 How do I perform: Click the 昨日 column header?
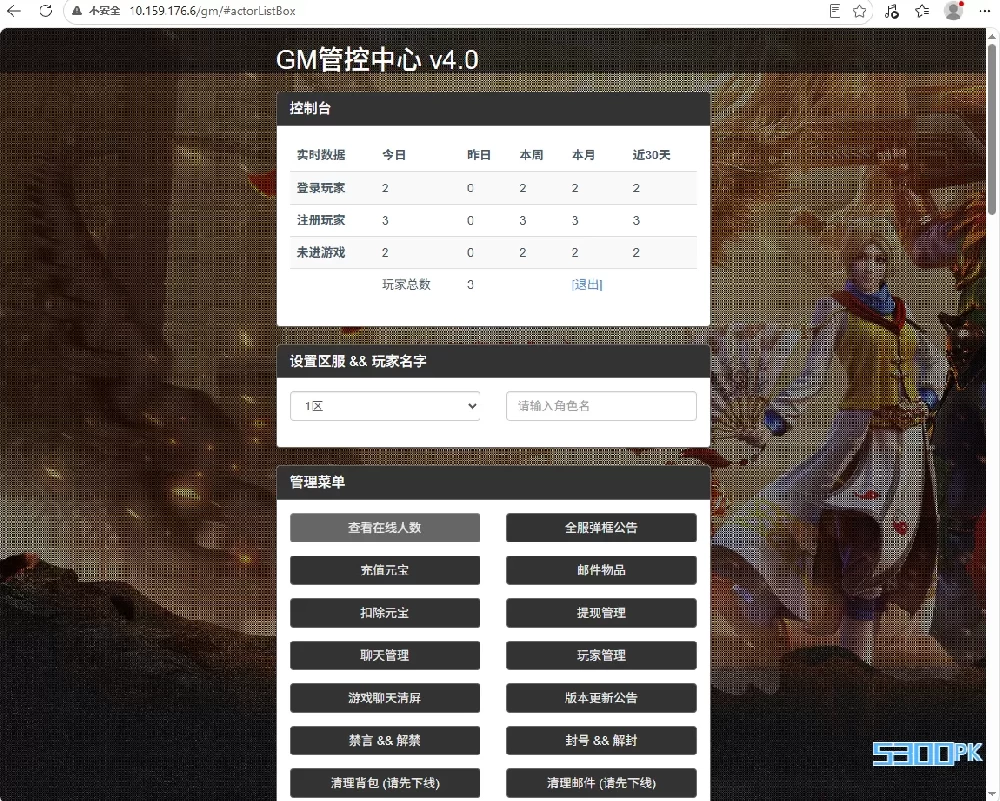[479, 155]
